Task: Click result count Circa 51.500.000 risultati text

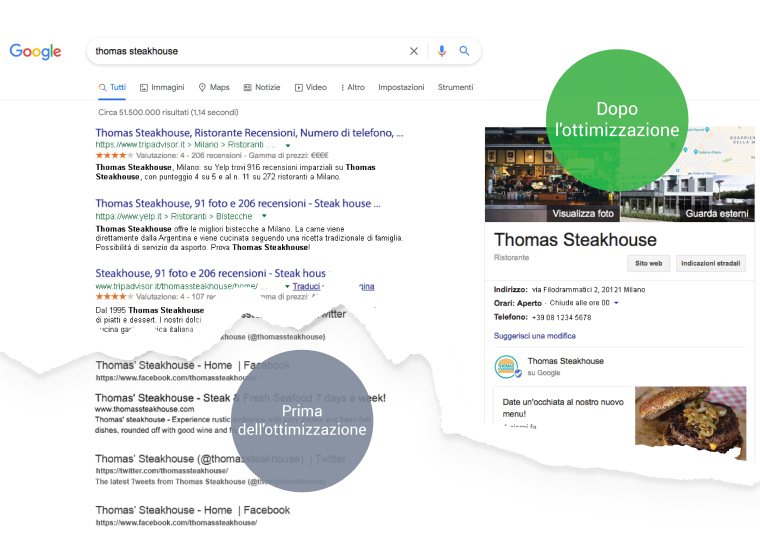Action: (x=168, y=112)
